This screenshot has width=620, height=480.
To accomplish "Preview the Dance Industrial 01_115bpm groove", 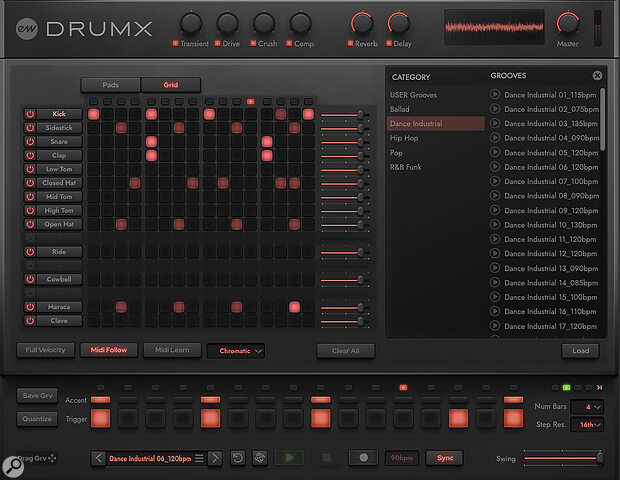I will 495,94.
